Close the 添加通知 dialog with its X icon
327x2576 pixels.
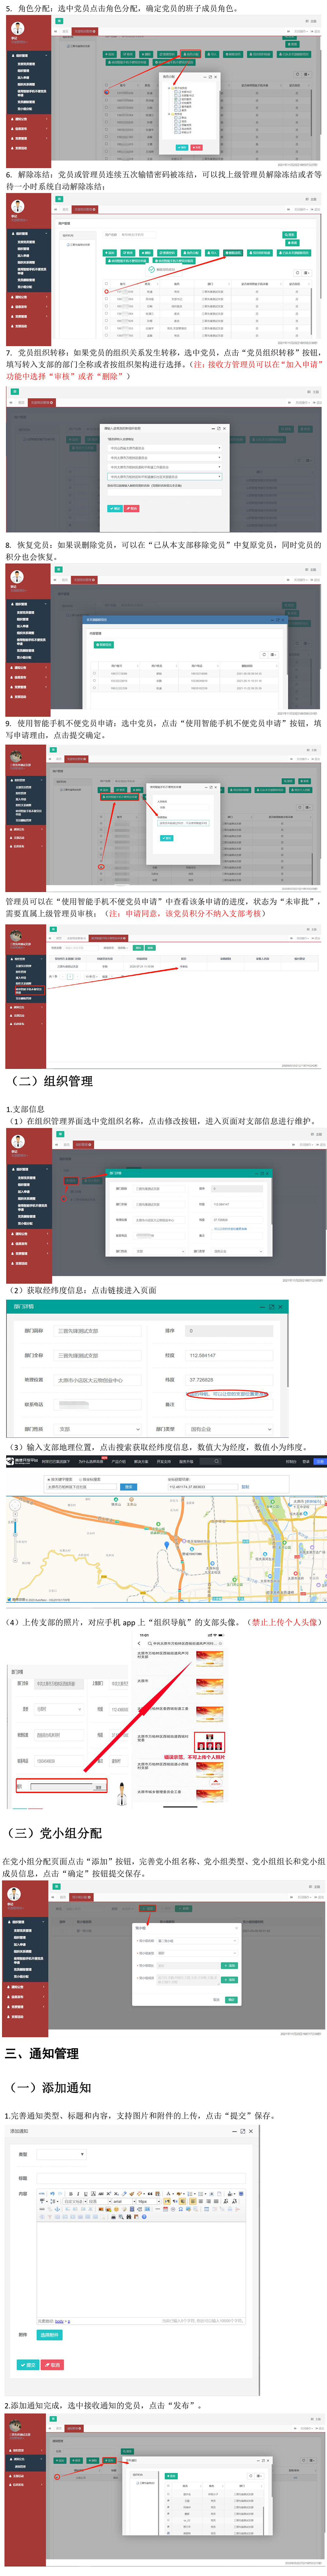(250, 2131)
